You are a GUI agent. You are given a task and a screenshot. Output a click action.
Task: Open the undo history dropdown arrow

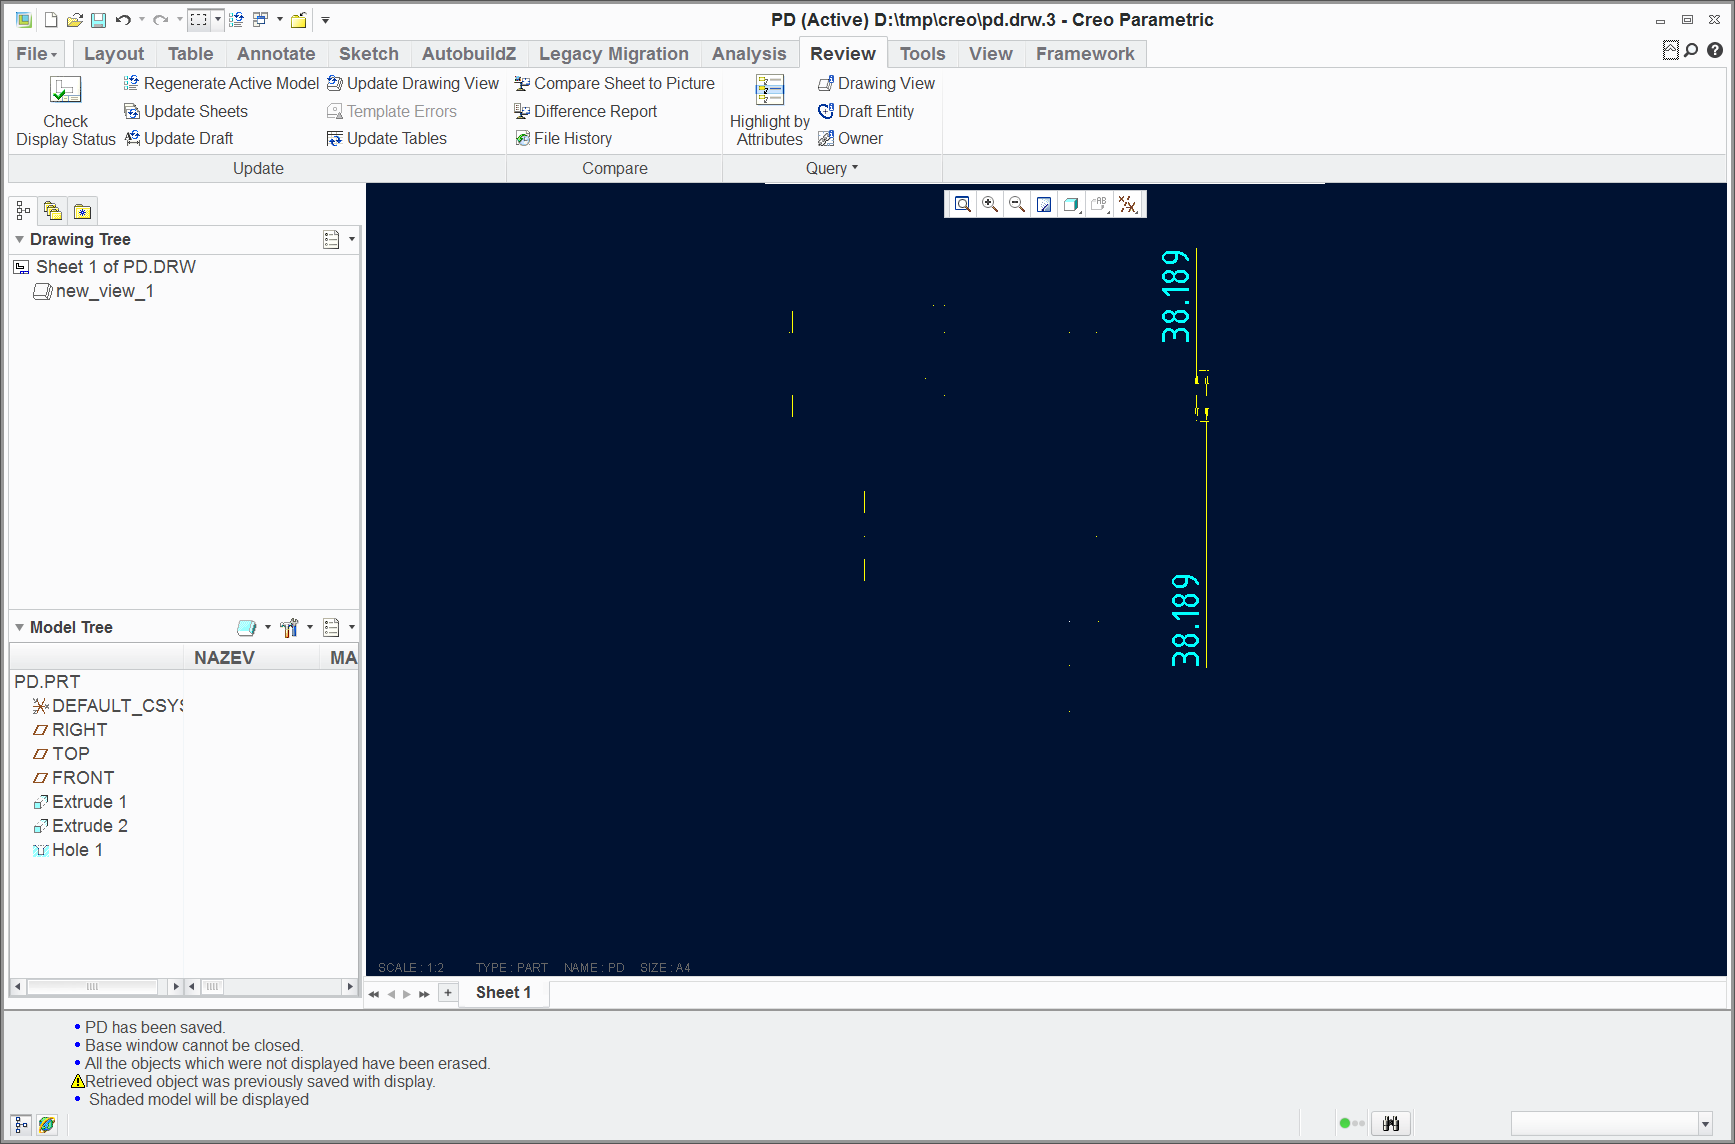click(x=142, y=20)
